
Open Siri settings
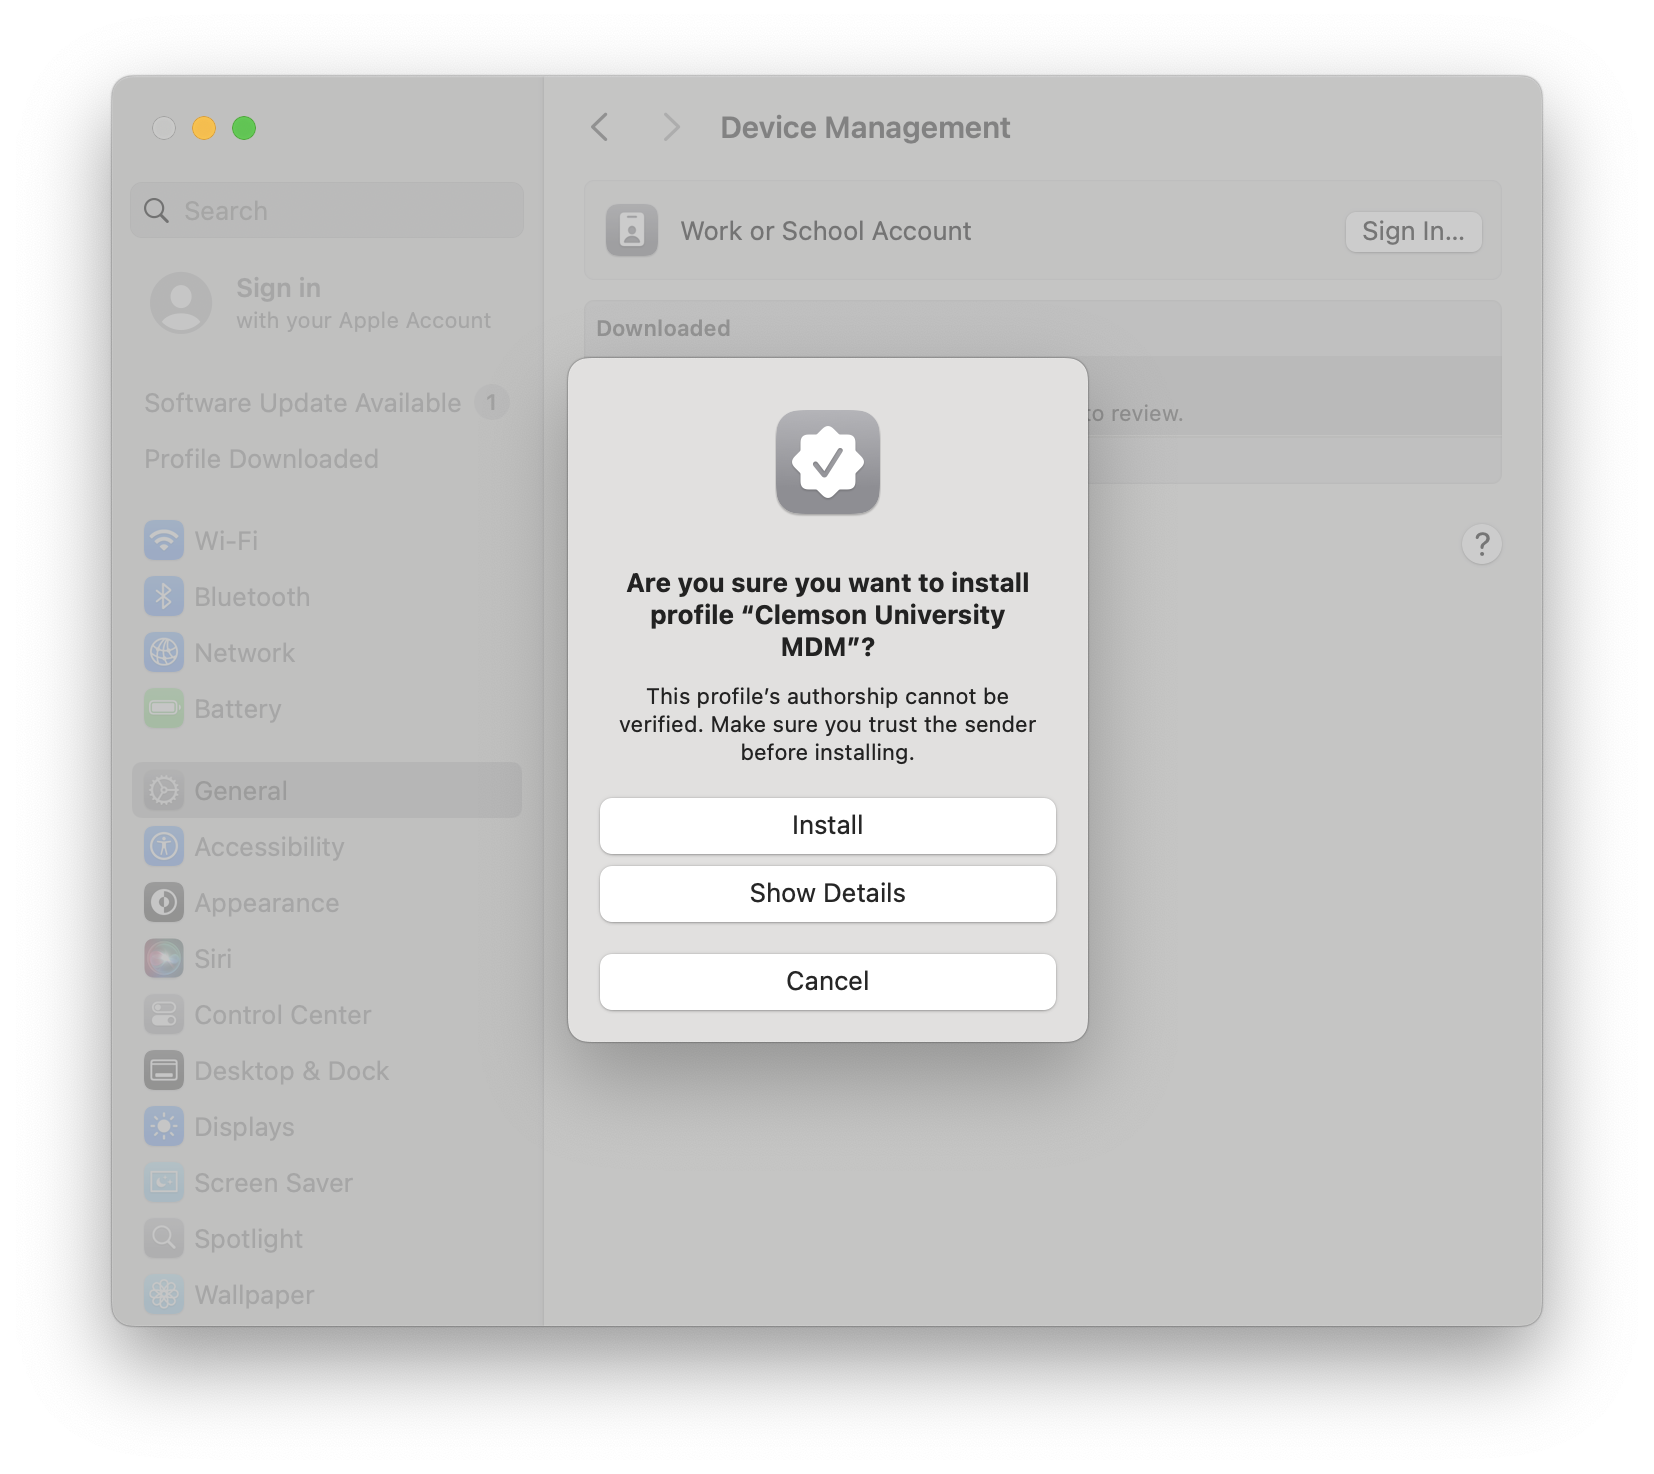tap(327, 959)
